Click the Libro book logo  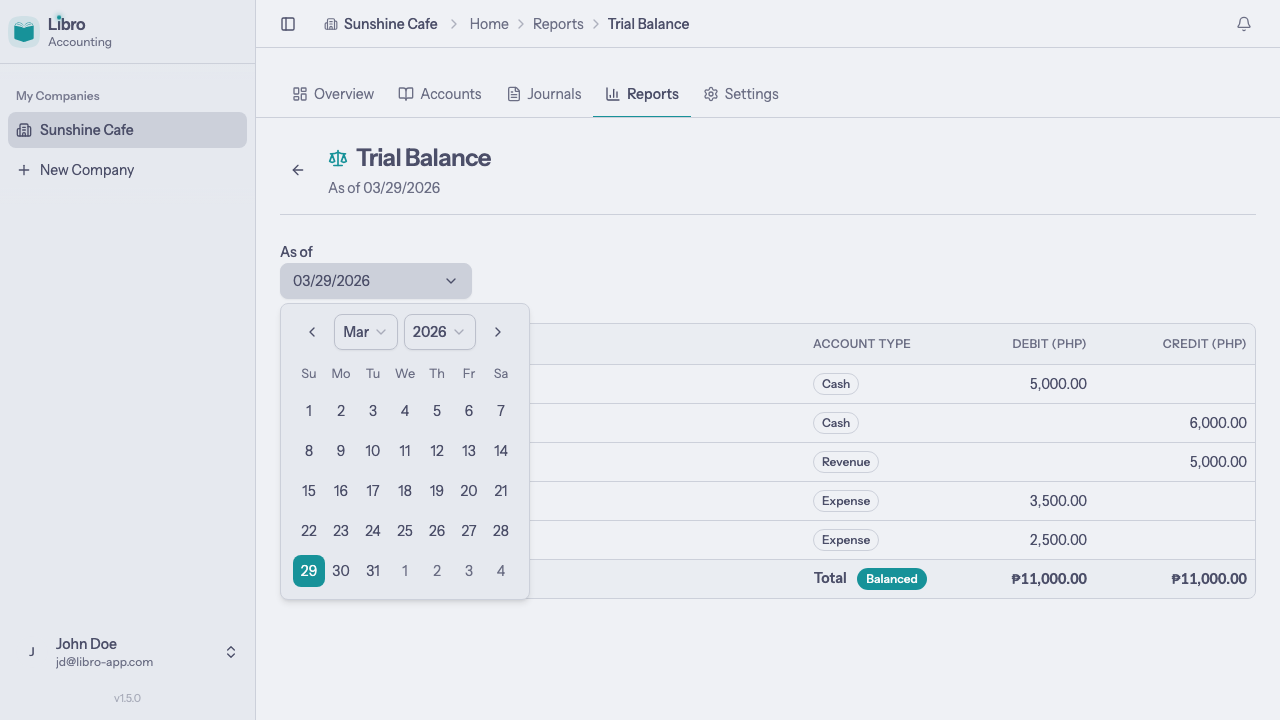click(x=24, y=32)
